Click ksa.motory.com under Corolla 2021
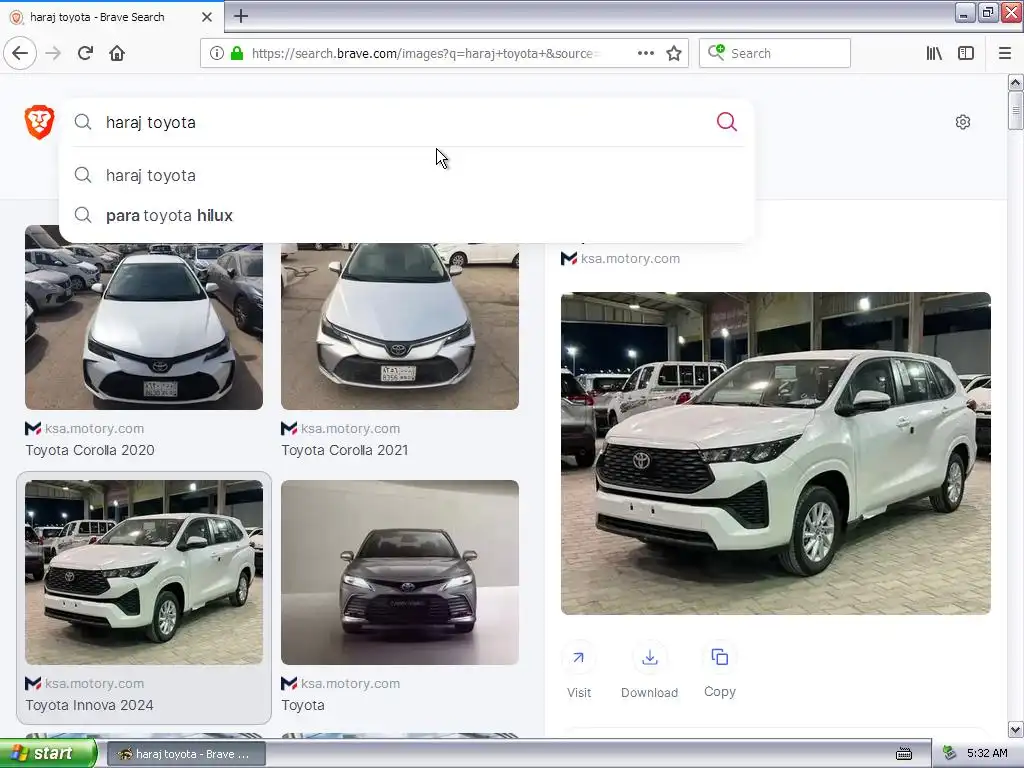This screenshot has height=768, width=1024. [350, 428]
